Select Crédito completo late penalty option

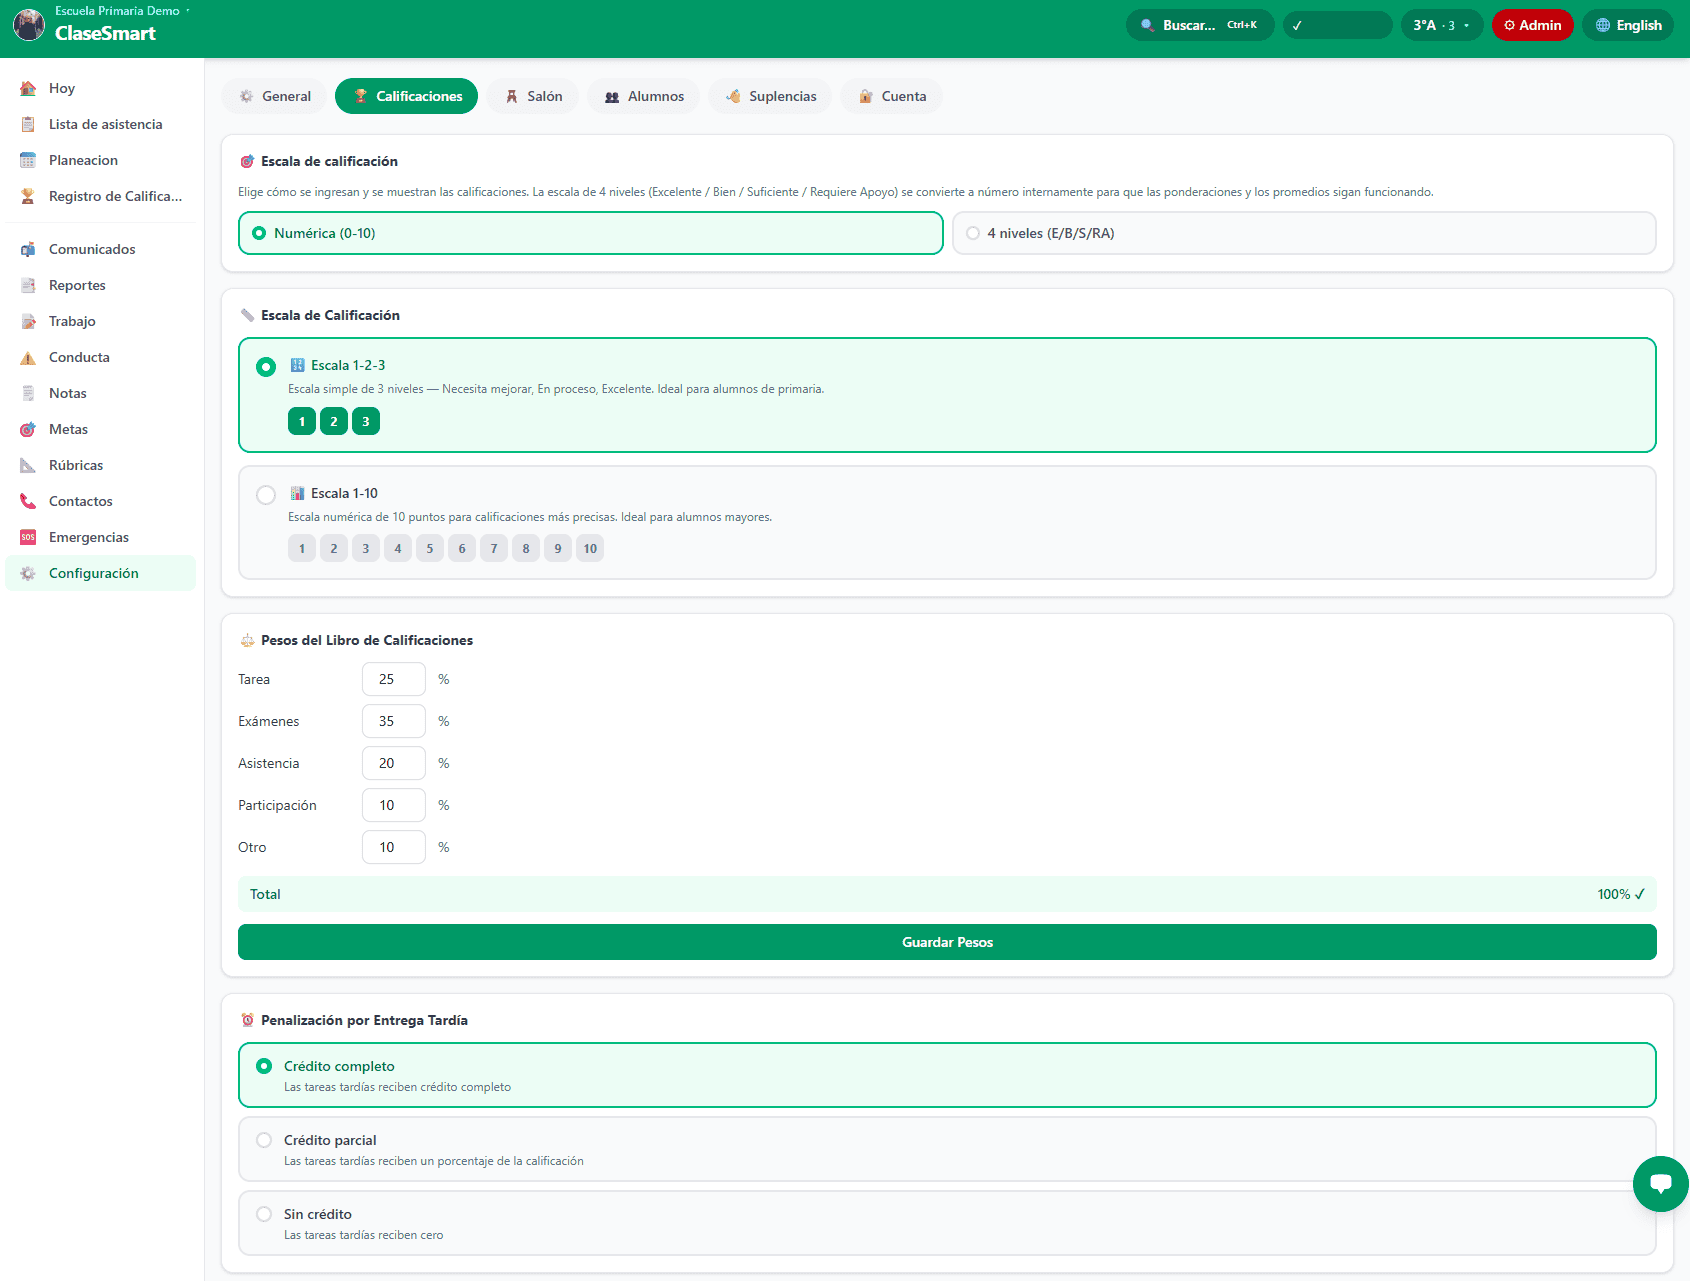tap(947, 1075)
